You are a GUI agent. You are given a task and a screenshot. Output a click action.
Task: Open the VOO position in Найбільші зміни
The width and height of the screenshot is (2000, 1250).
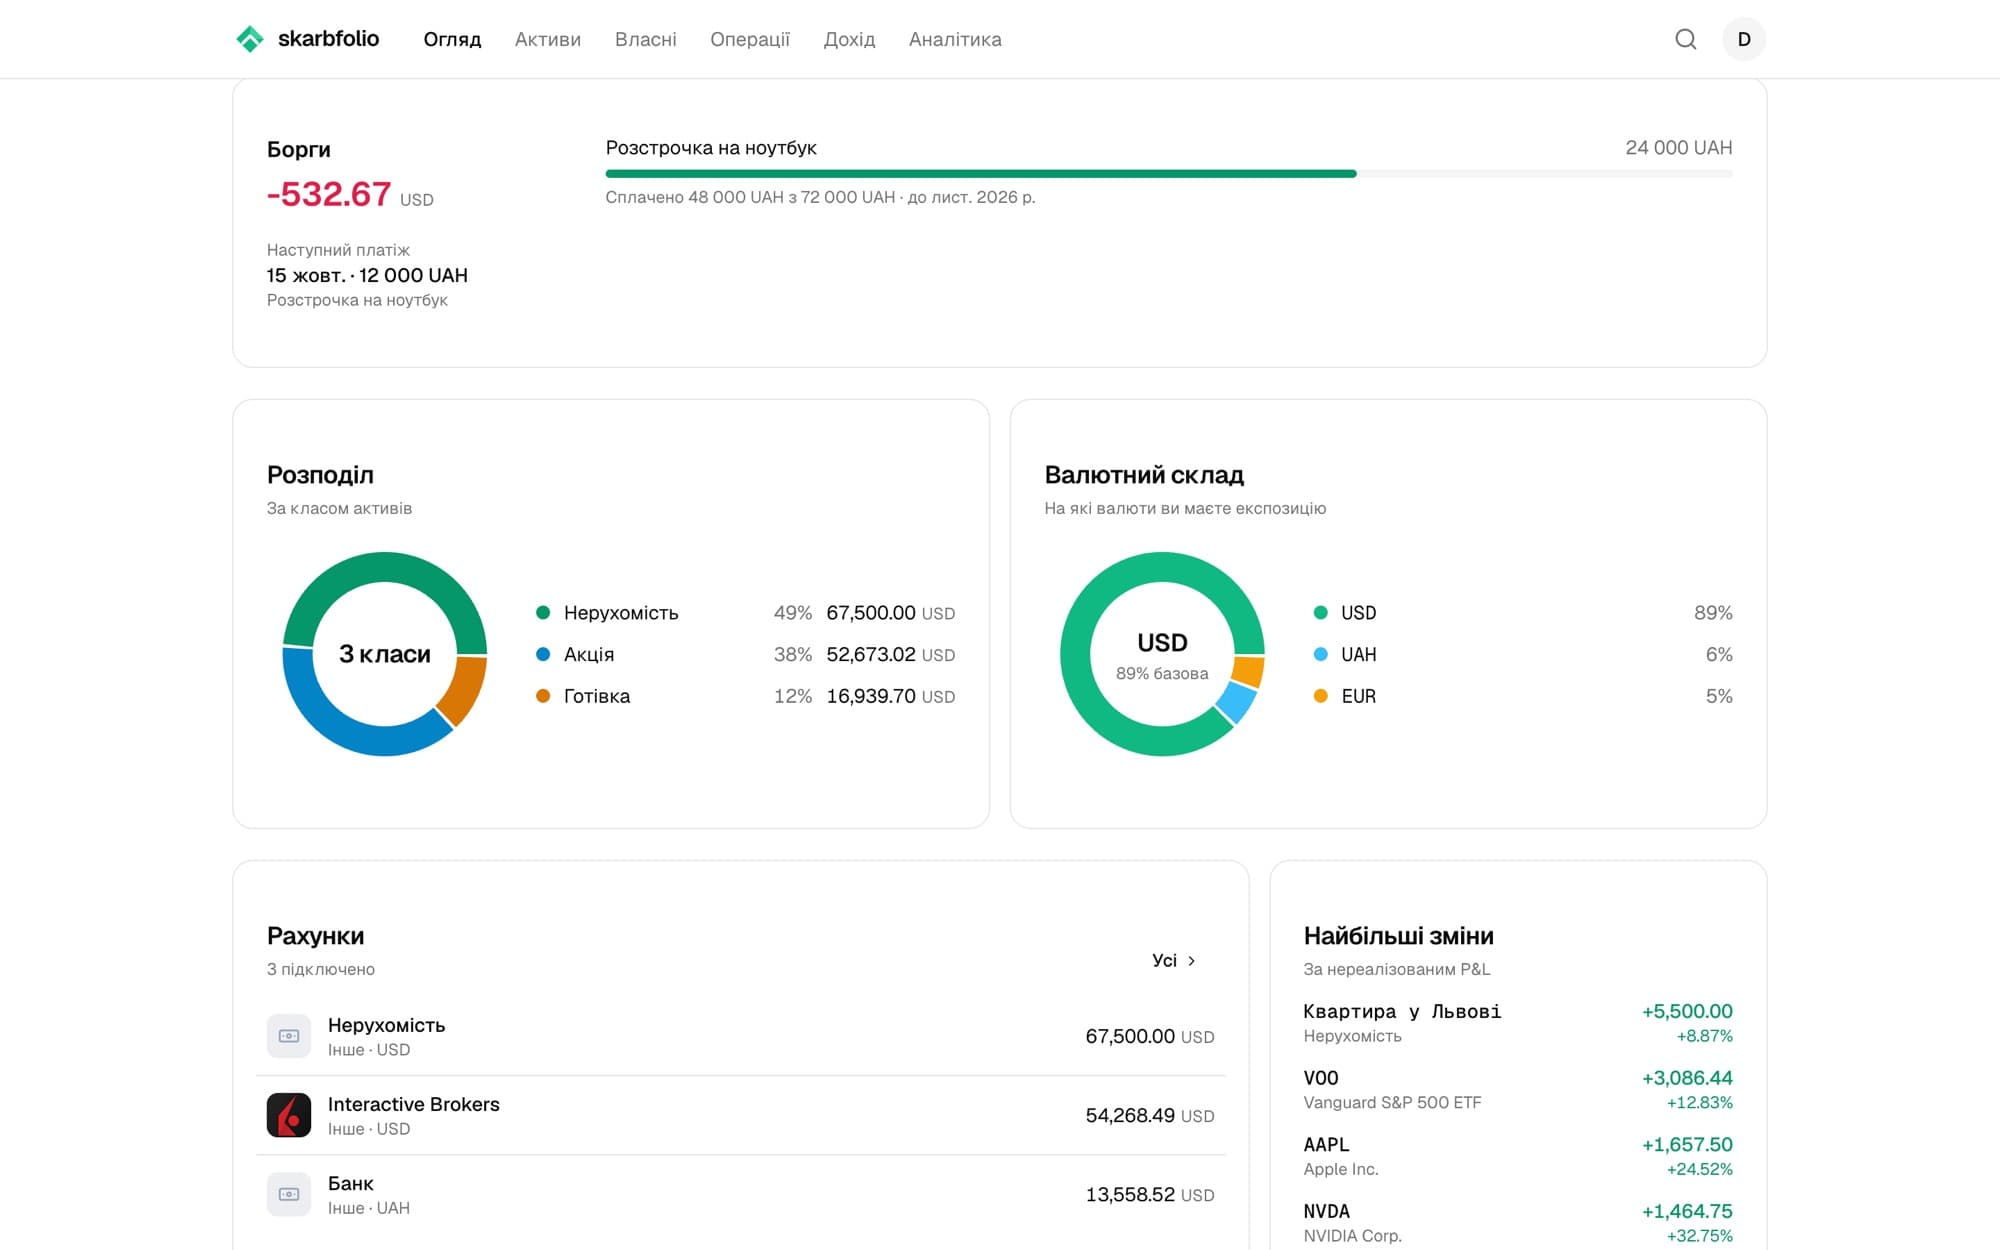click(1518, 1089)
